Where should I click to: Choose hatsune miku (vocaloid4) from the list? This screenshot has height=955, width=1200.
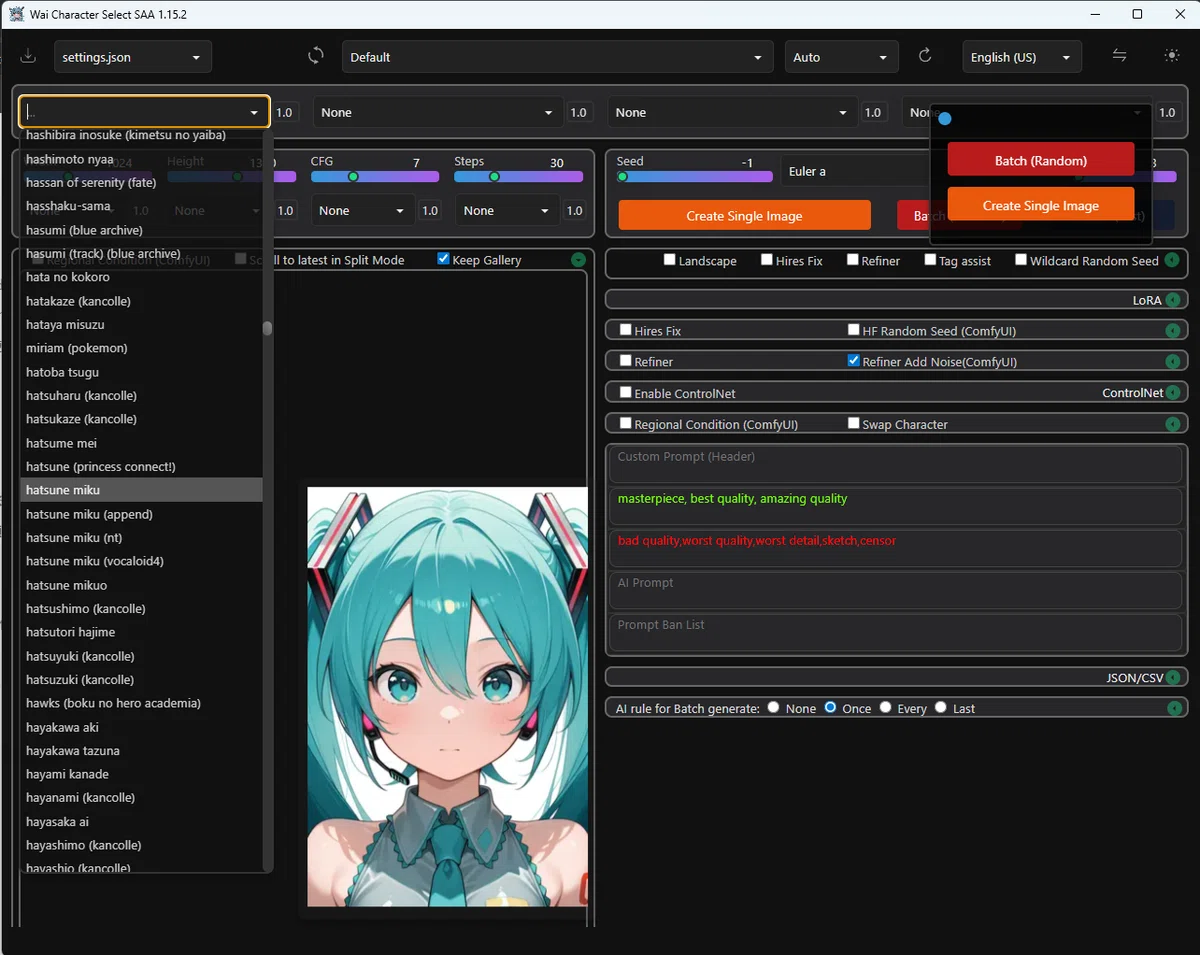(141, 561)
